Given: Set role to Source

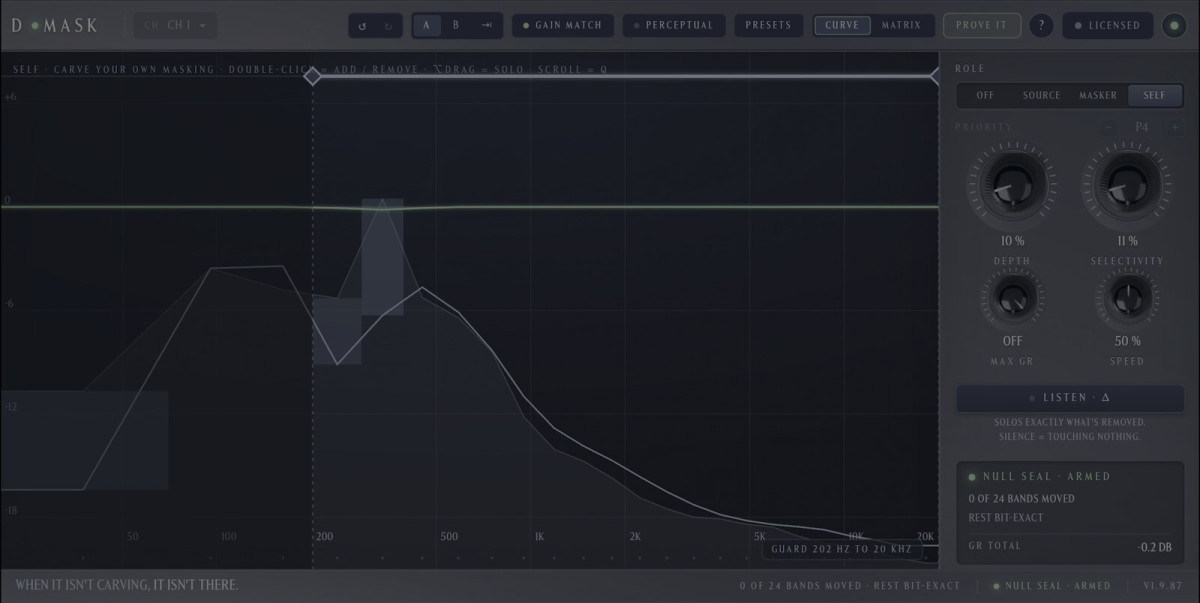Looking at the screenshot, I should click(x=1041, y=95).
